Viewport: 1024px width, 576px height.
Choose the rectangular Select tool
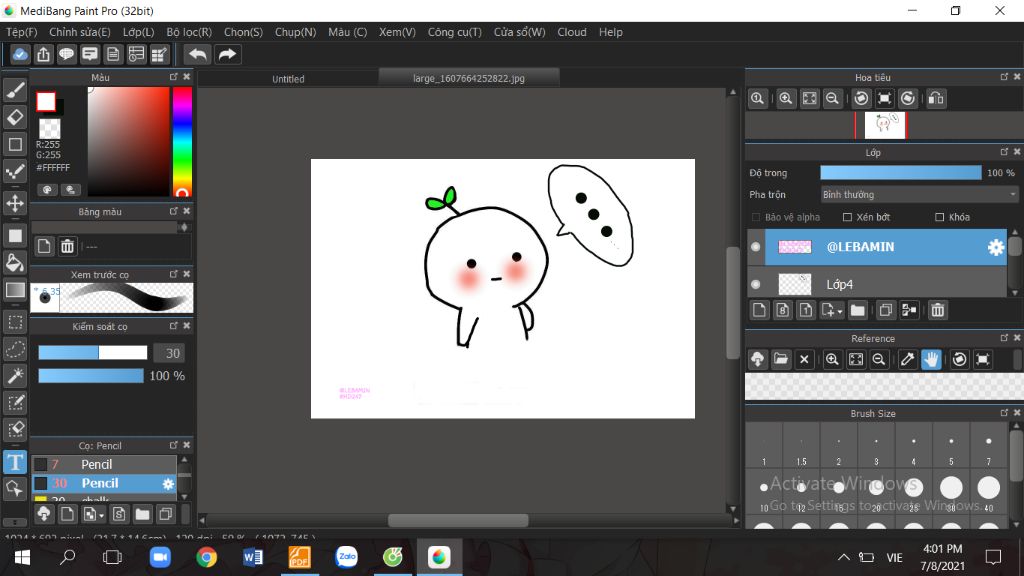[x=15, y=322]
